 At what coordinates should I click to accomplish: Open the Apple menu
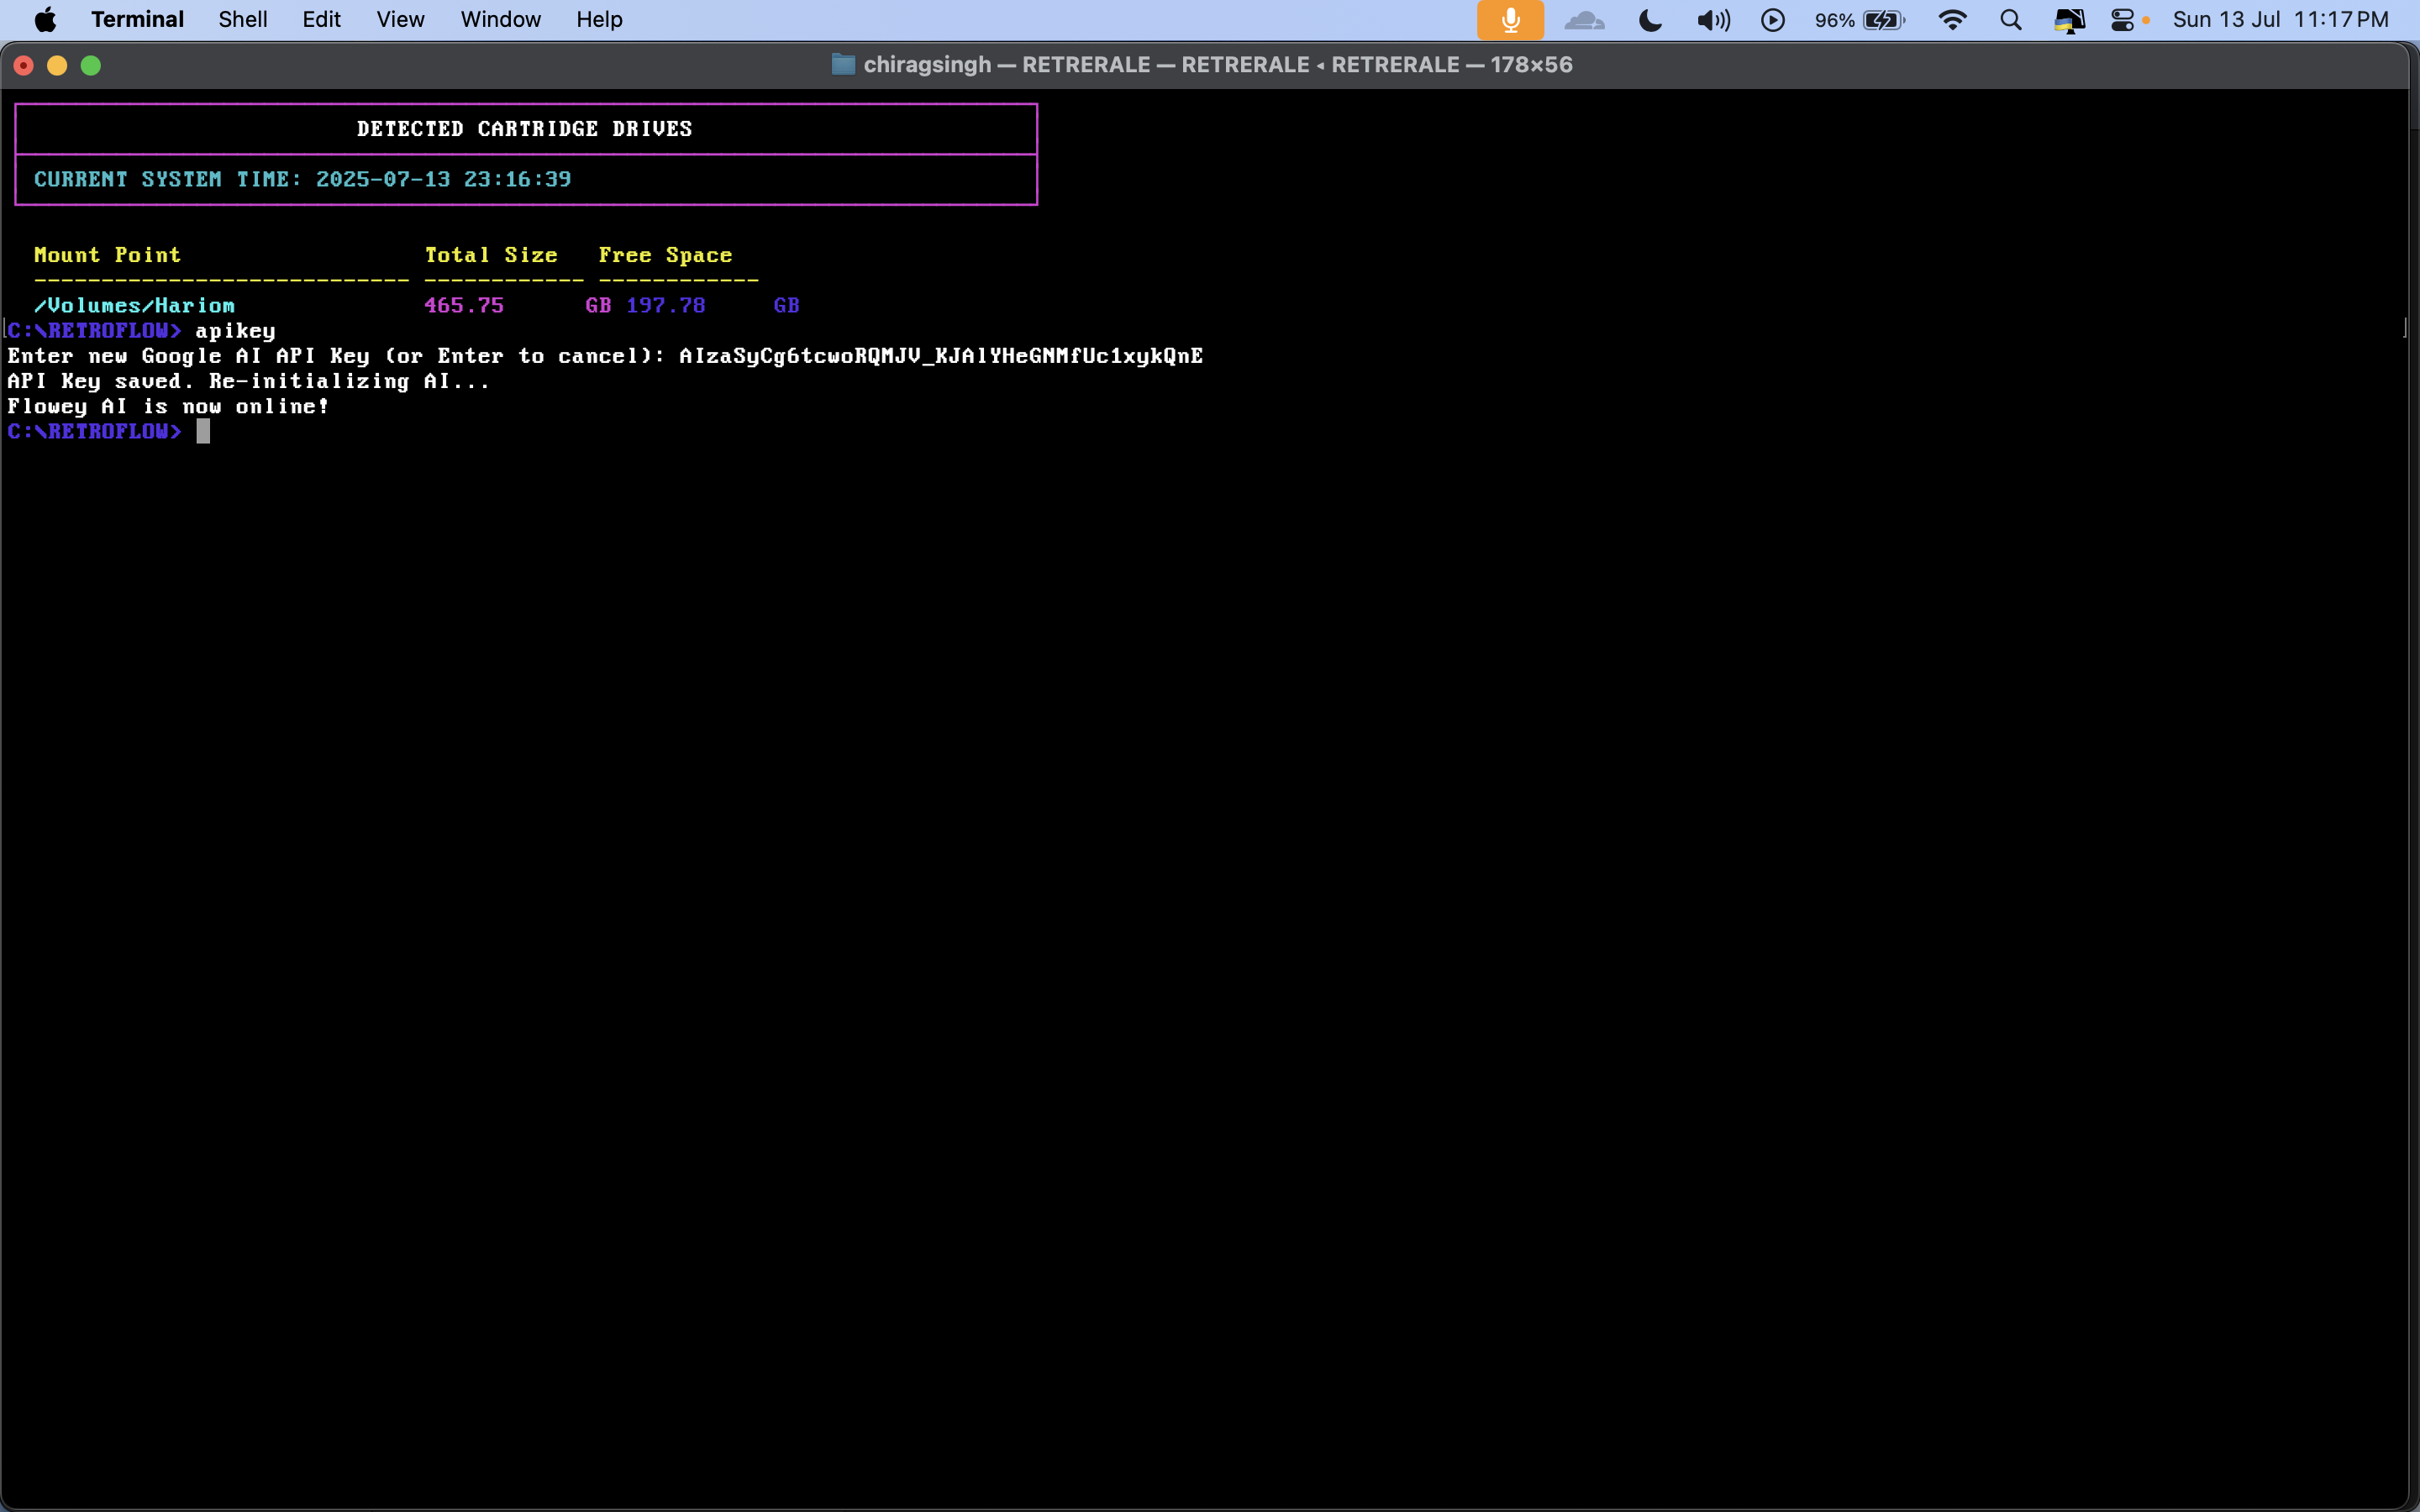(45, 20)
